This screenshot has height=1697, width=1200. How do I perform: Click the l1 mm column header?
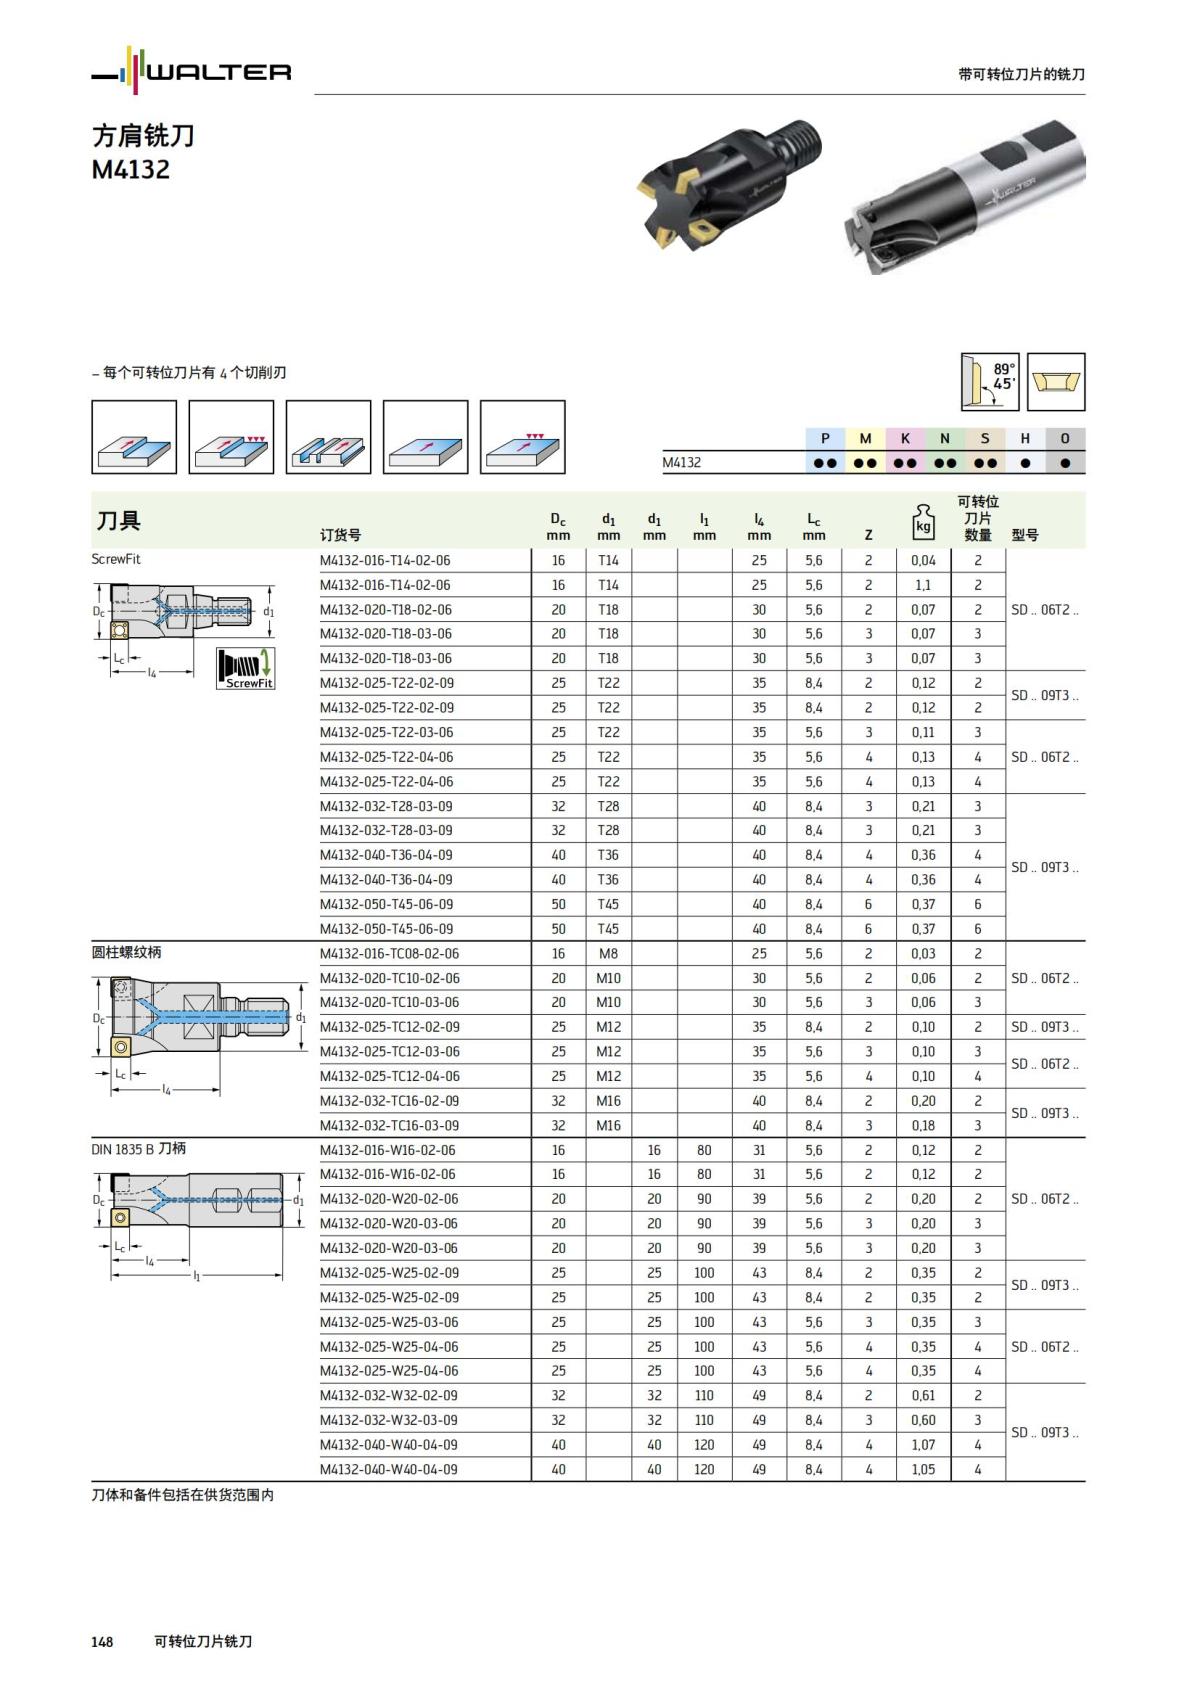point(704,527)
